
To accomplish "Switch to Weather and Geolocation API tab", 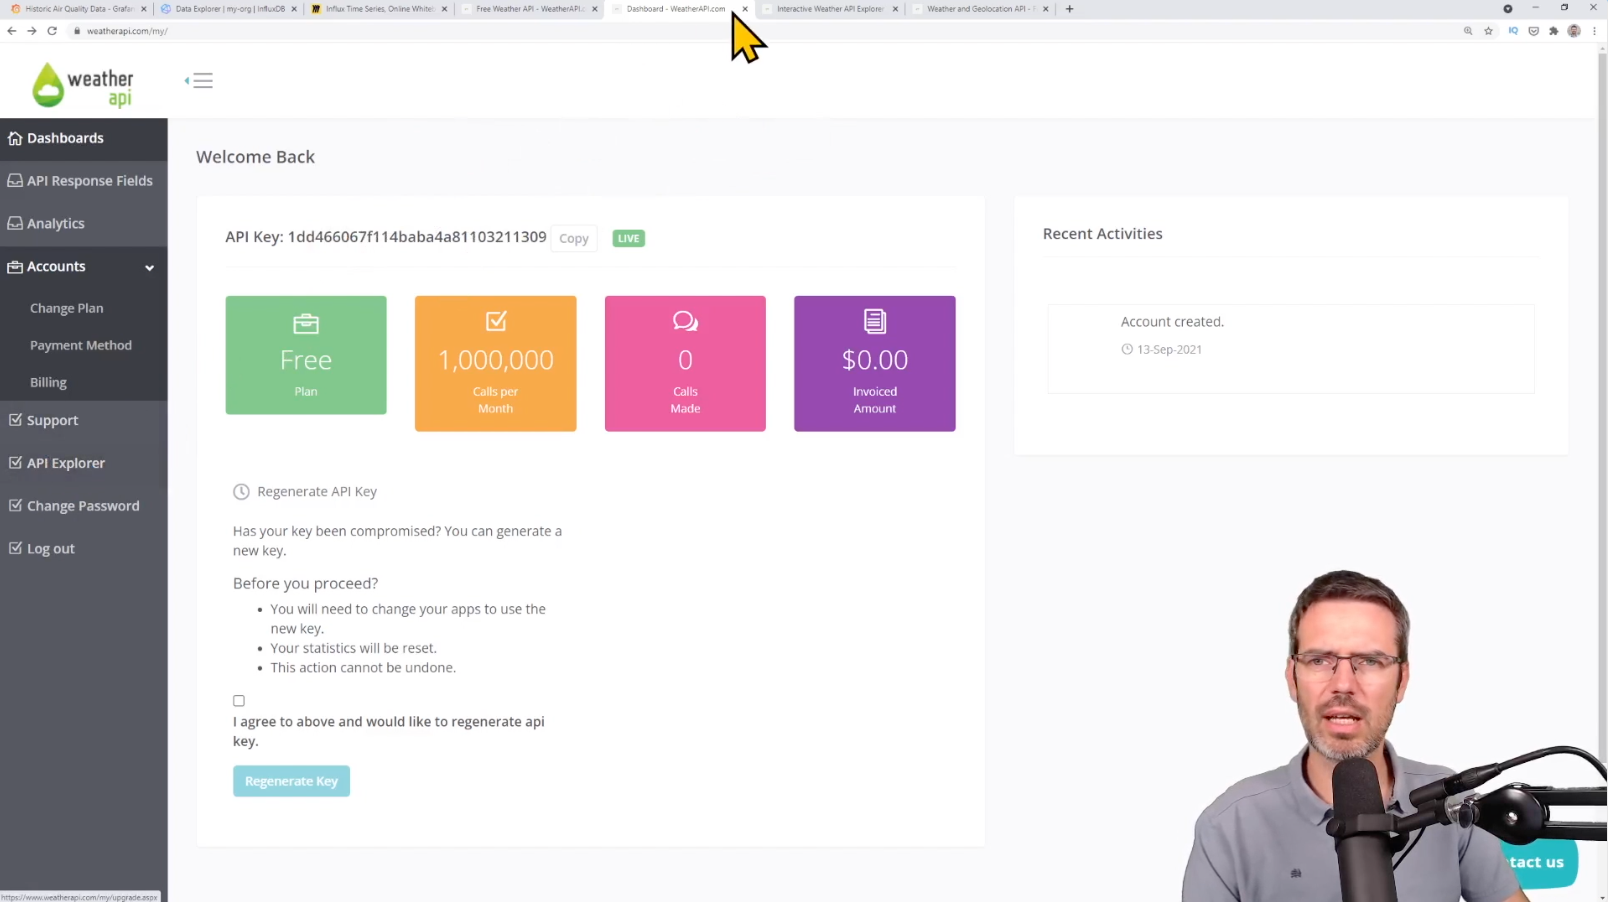I will pyautogui.click(x=980, y=9).
